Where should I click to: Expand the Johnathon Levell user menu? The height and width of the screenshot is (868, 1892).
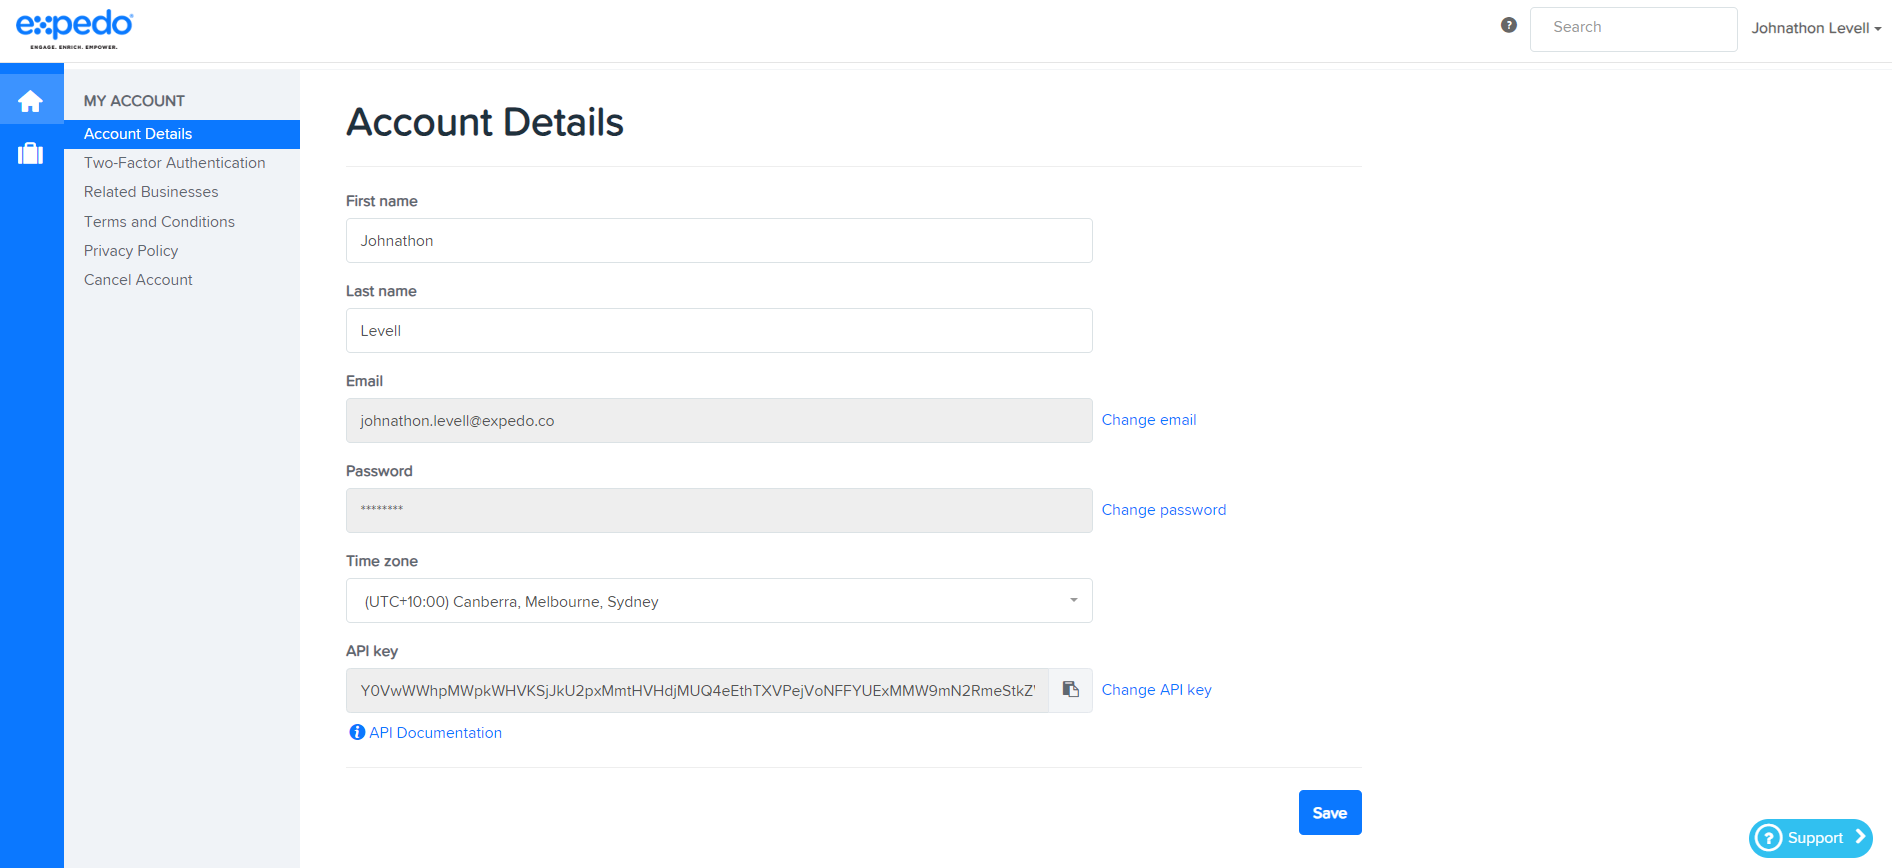(x=1816, y=28)
